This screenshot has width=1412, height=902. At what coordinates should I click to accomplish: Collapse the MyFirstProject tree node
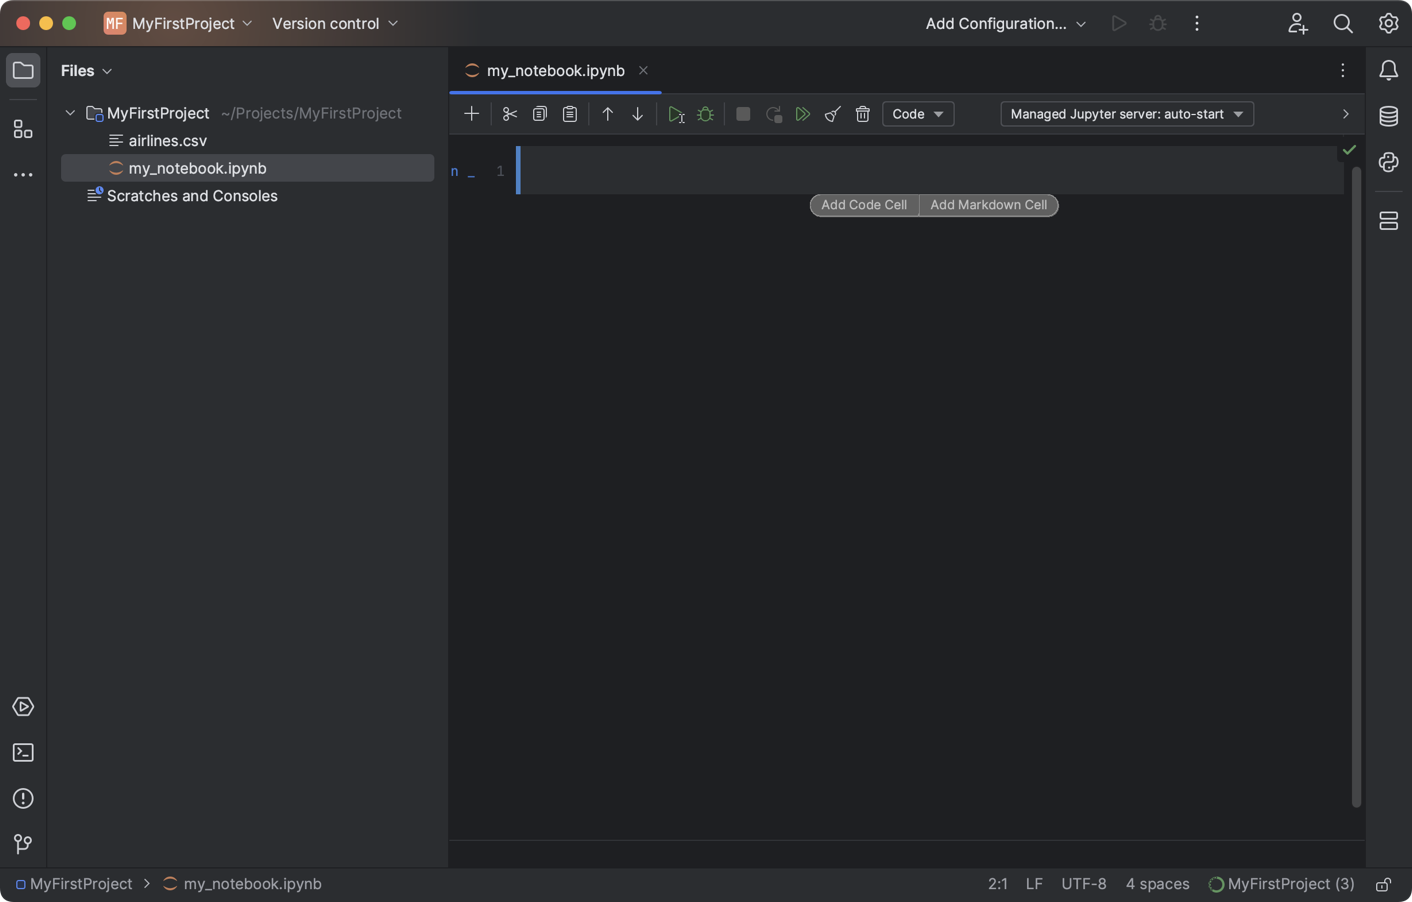coord(70,113)
